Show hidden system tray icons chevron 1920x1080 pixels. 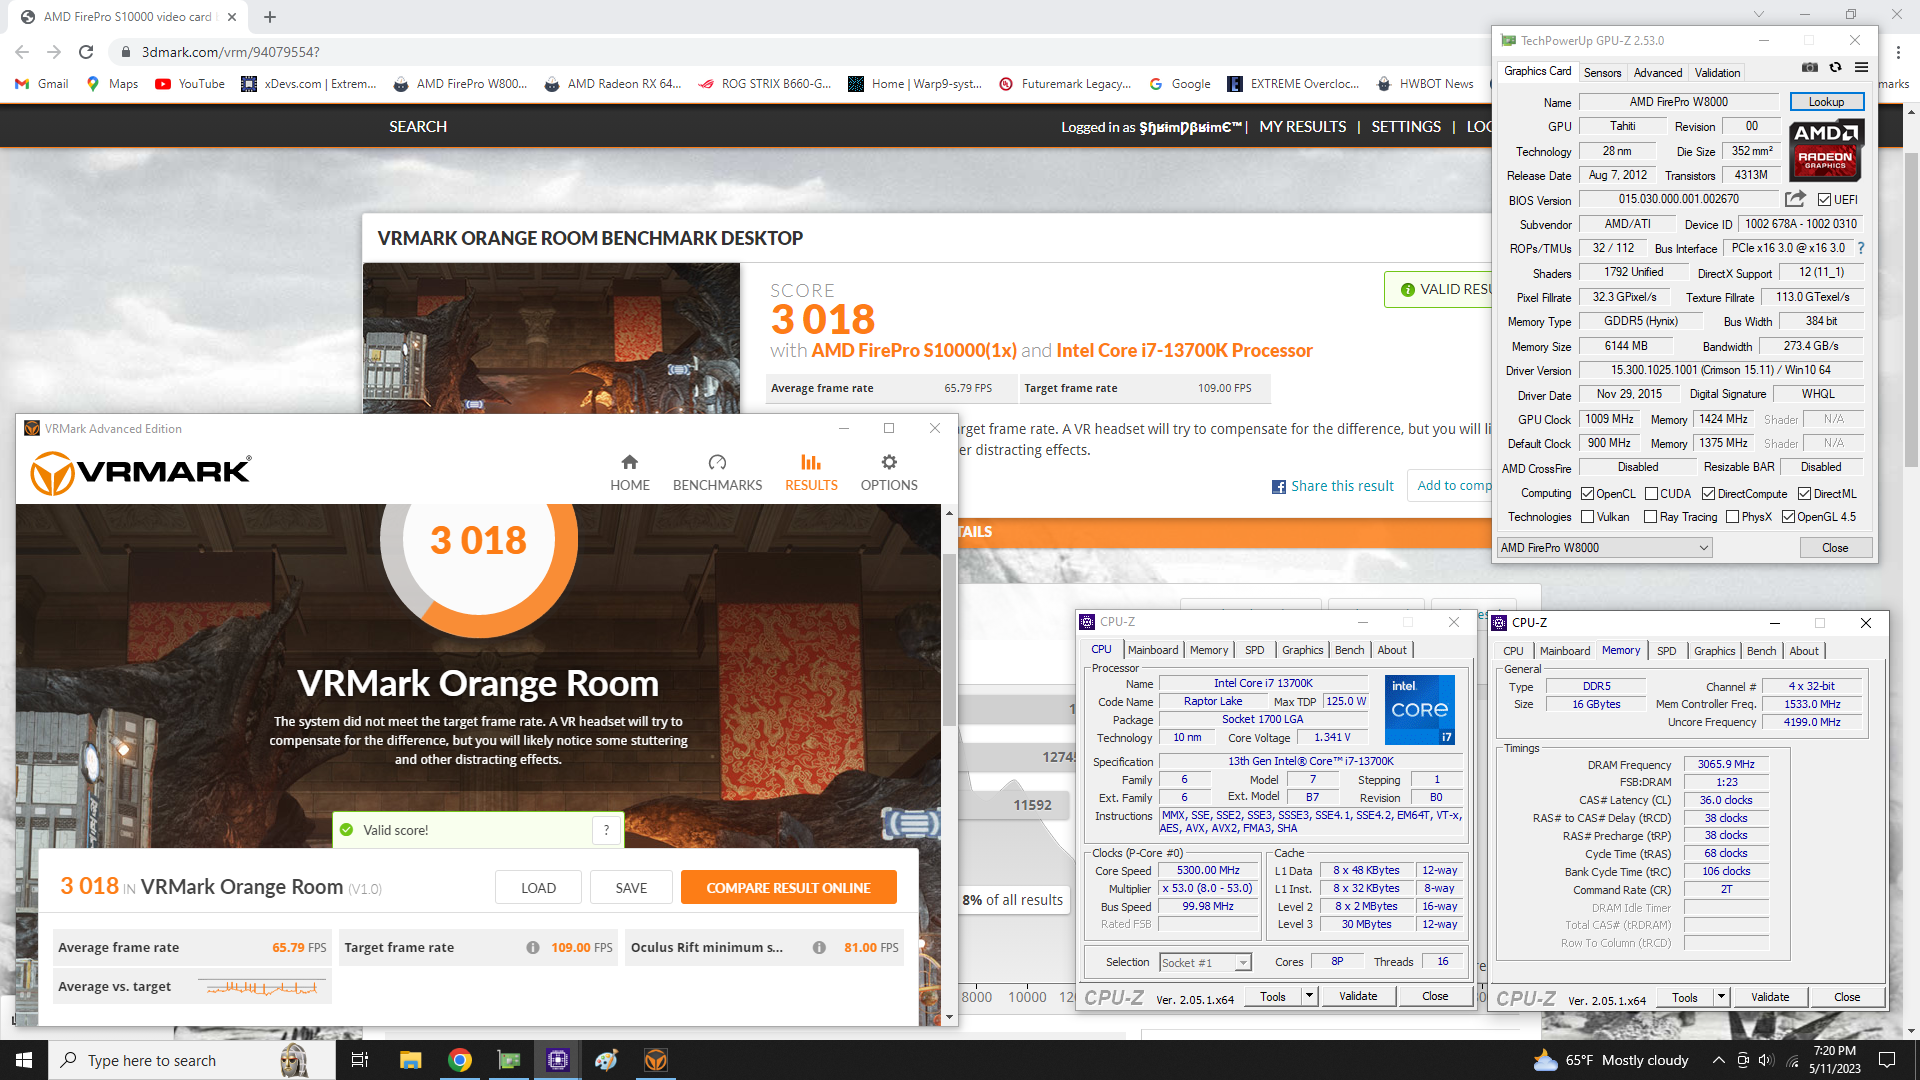tap(1718, 1060)
